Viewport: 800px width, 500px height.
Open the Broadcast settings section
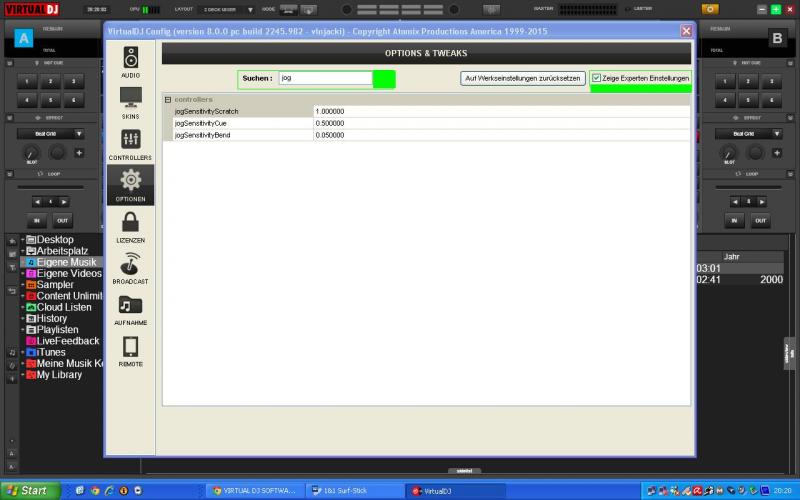tap(131, 268)
